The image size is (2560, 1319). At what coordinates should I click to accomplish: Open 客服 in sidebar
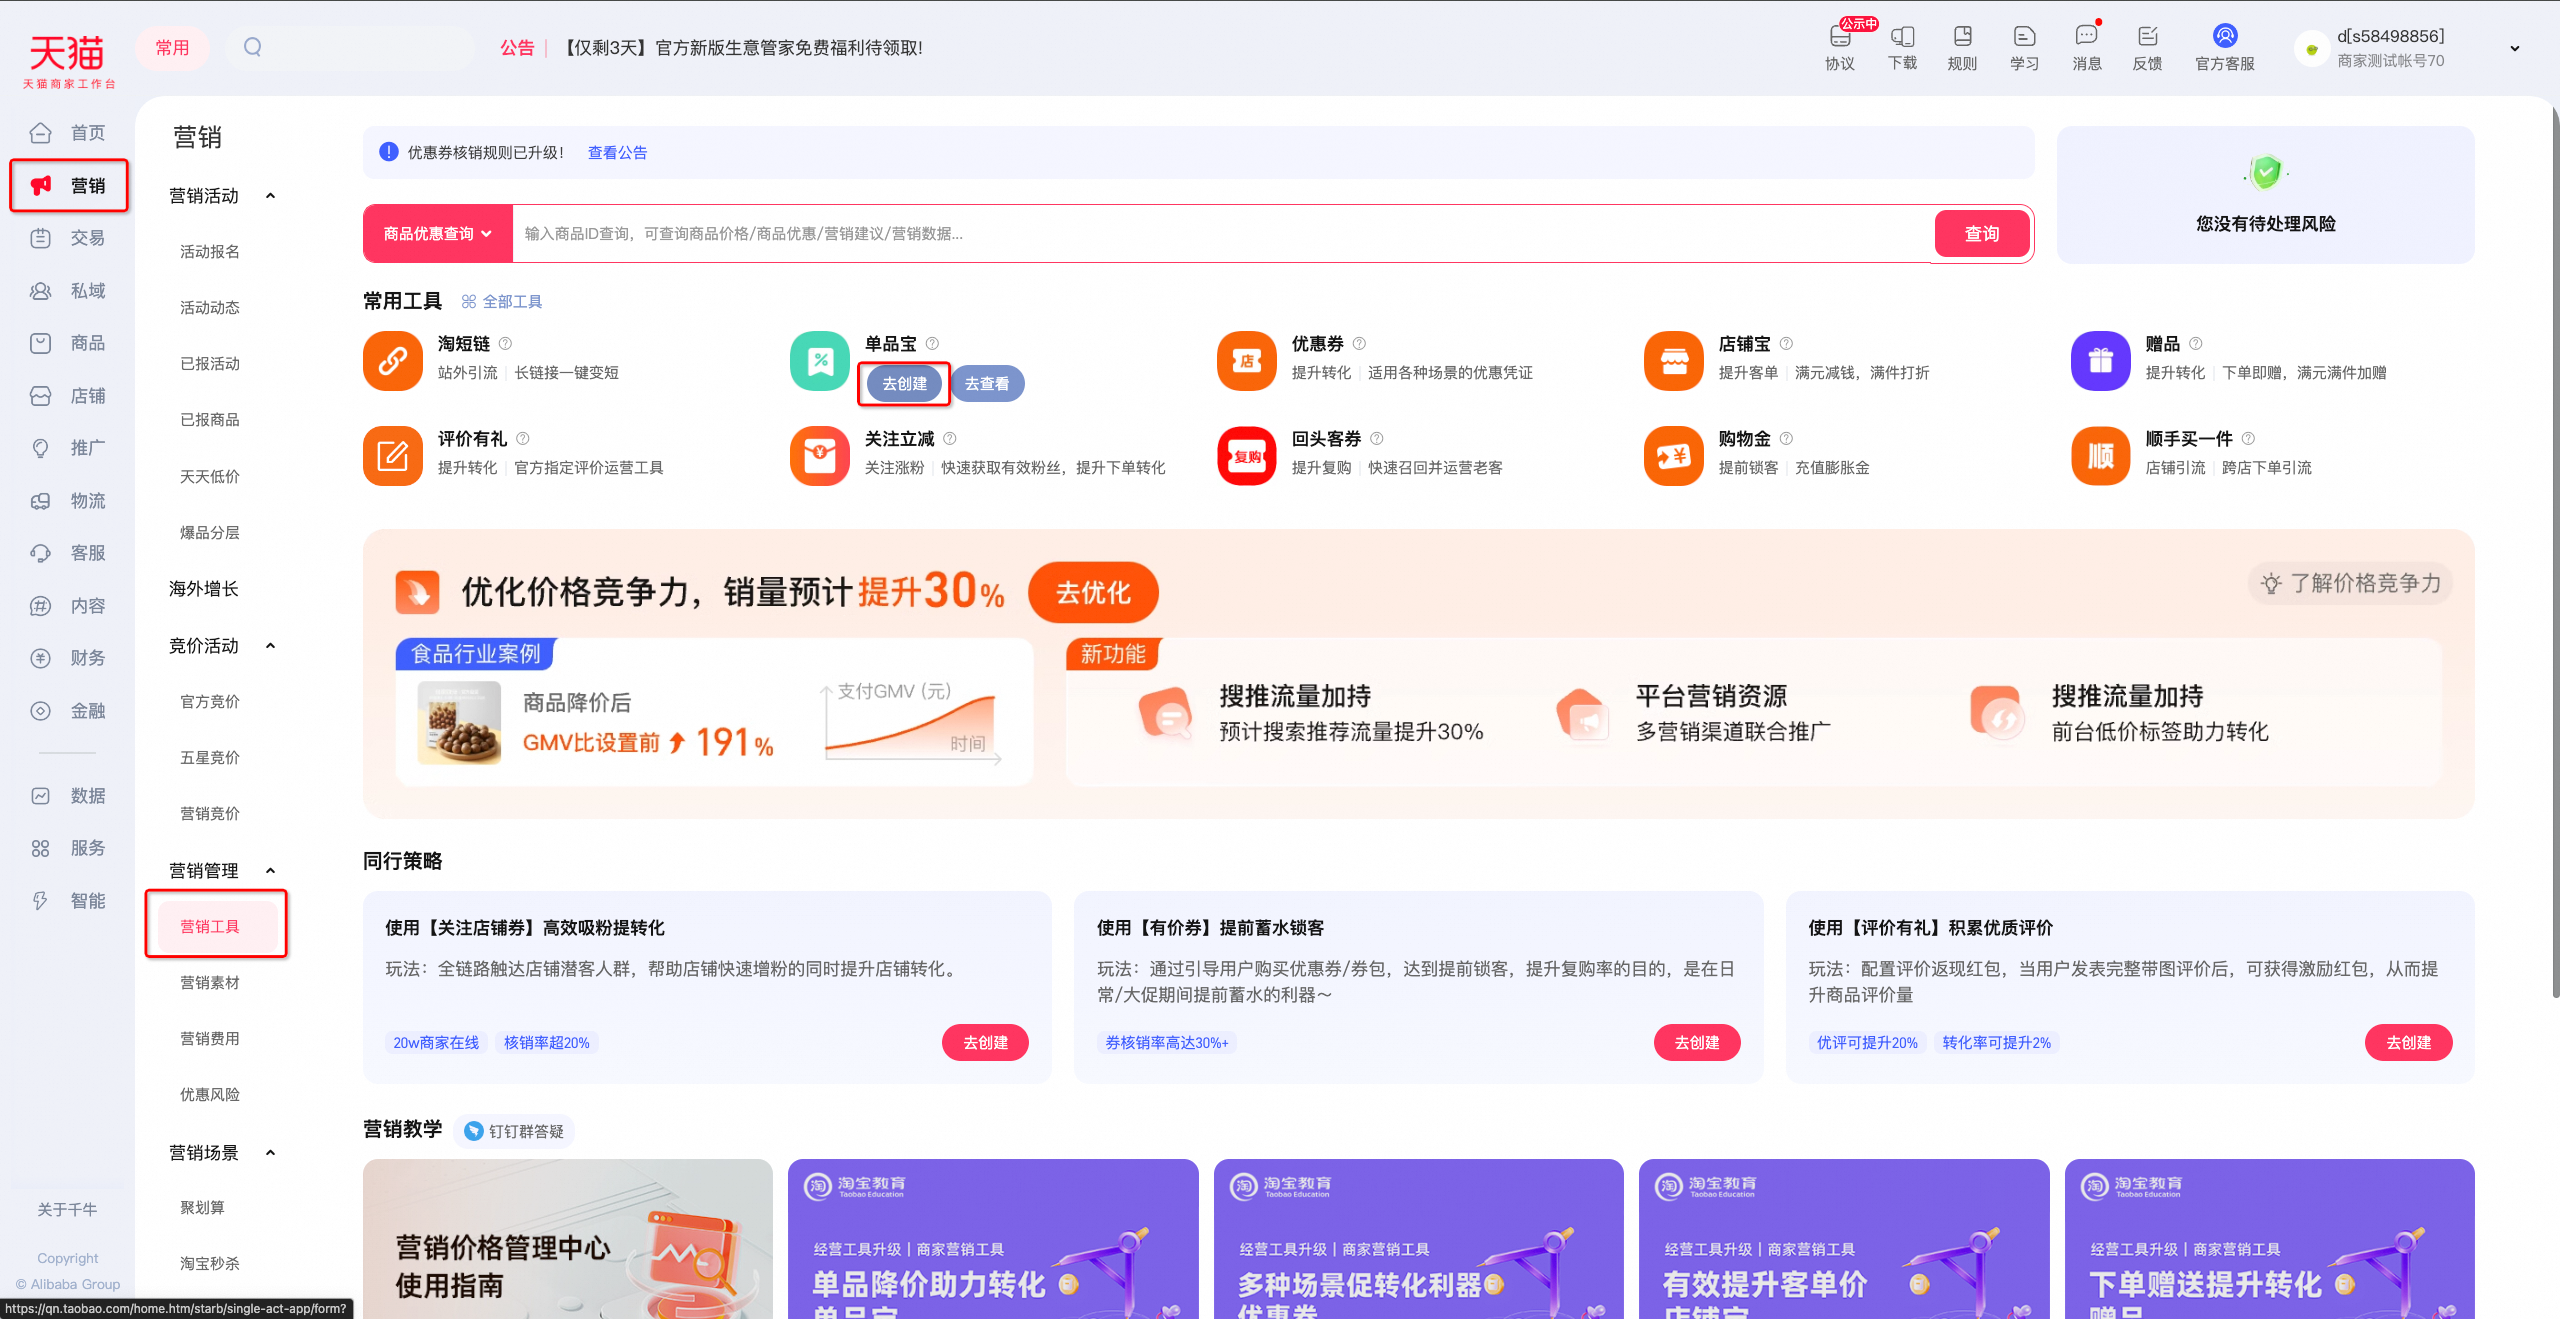(x=68, y=553)
